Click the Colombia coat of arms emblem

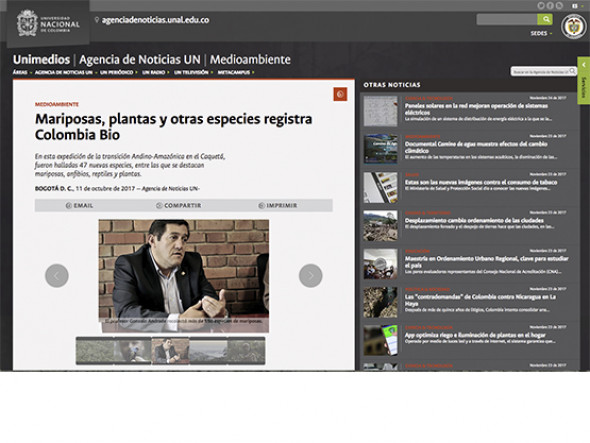pos(573,26)
